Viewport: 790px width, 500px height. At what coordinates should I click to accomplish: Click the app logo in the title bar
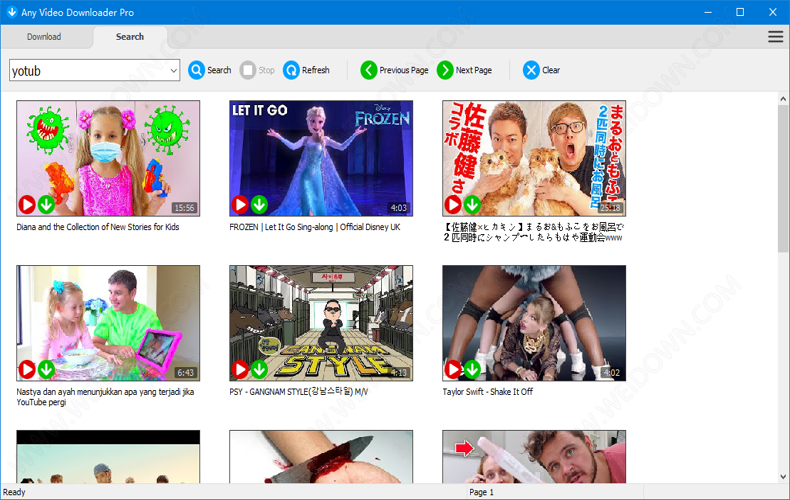pos(11,12)
